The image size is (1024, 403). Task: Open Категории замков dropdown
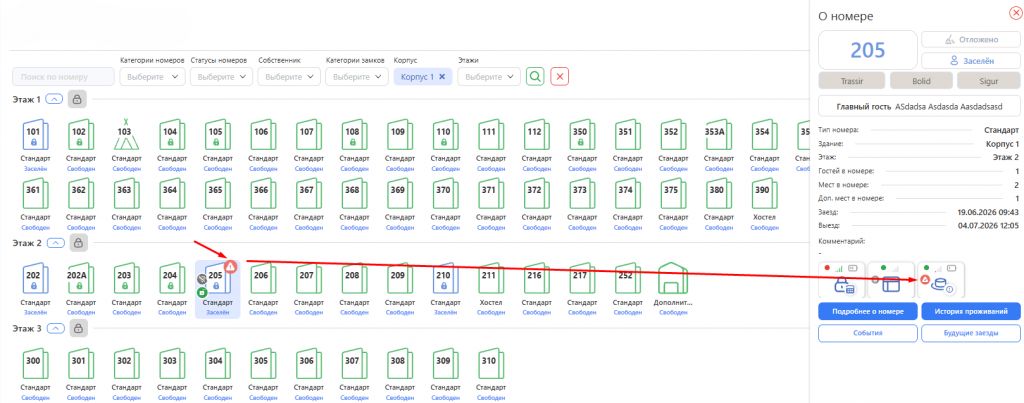(x=357, y=76)
